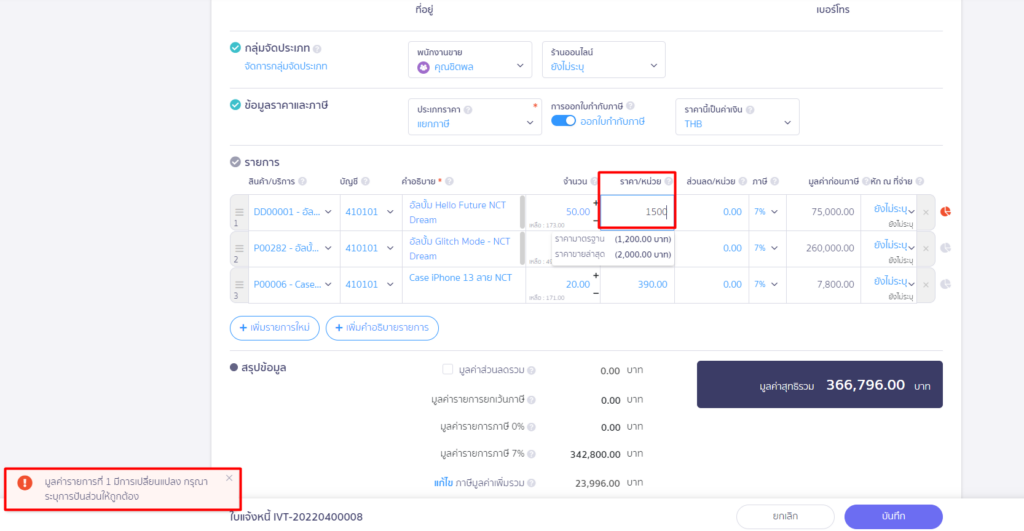Click the unit price field of row 3
This screenshot has height=531, width=1024.
coord(638,284)
